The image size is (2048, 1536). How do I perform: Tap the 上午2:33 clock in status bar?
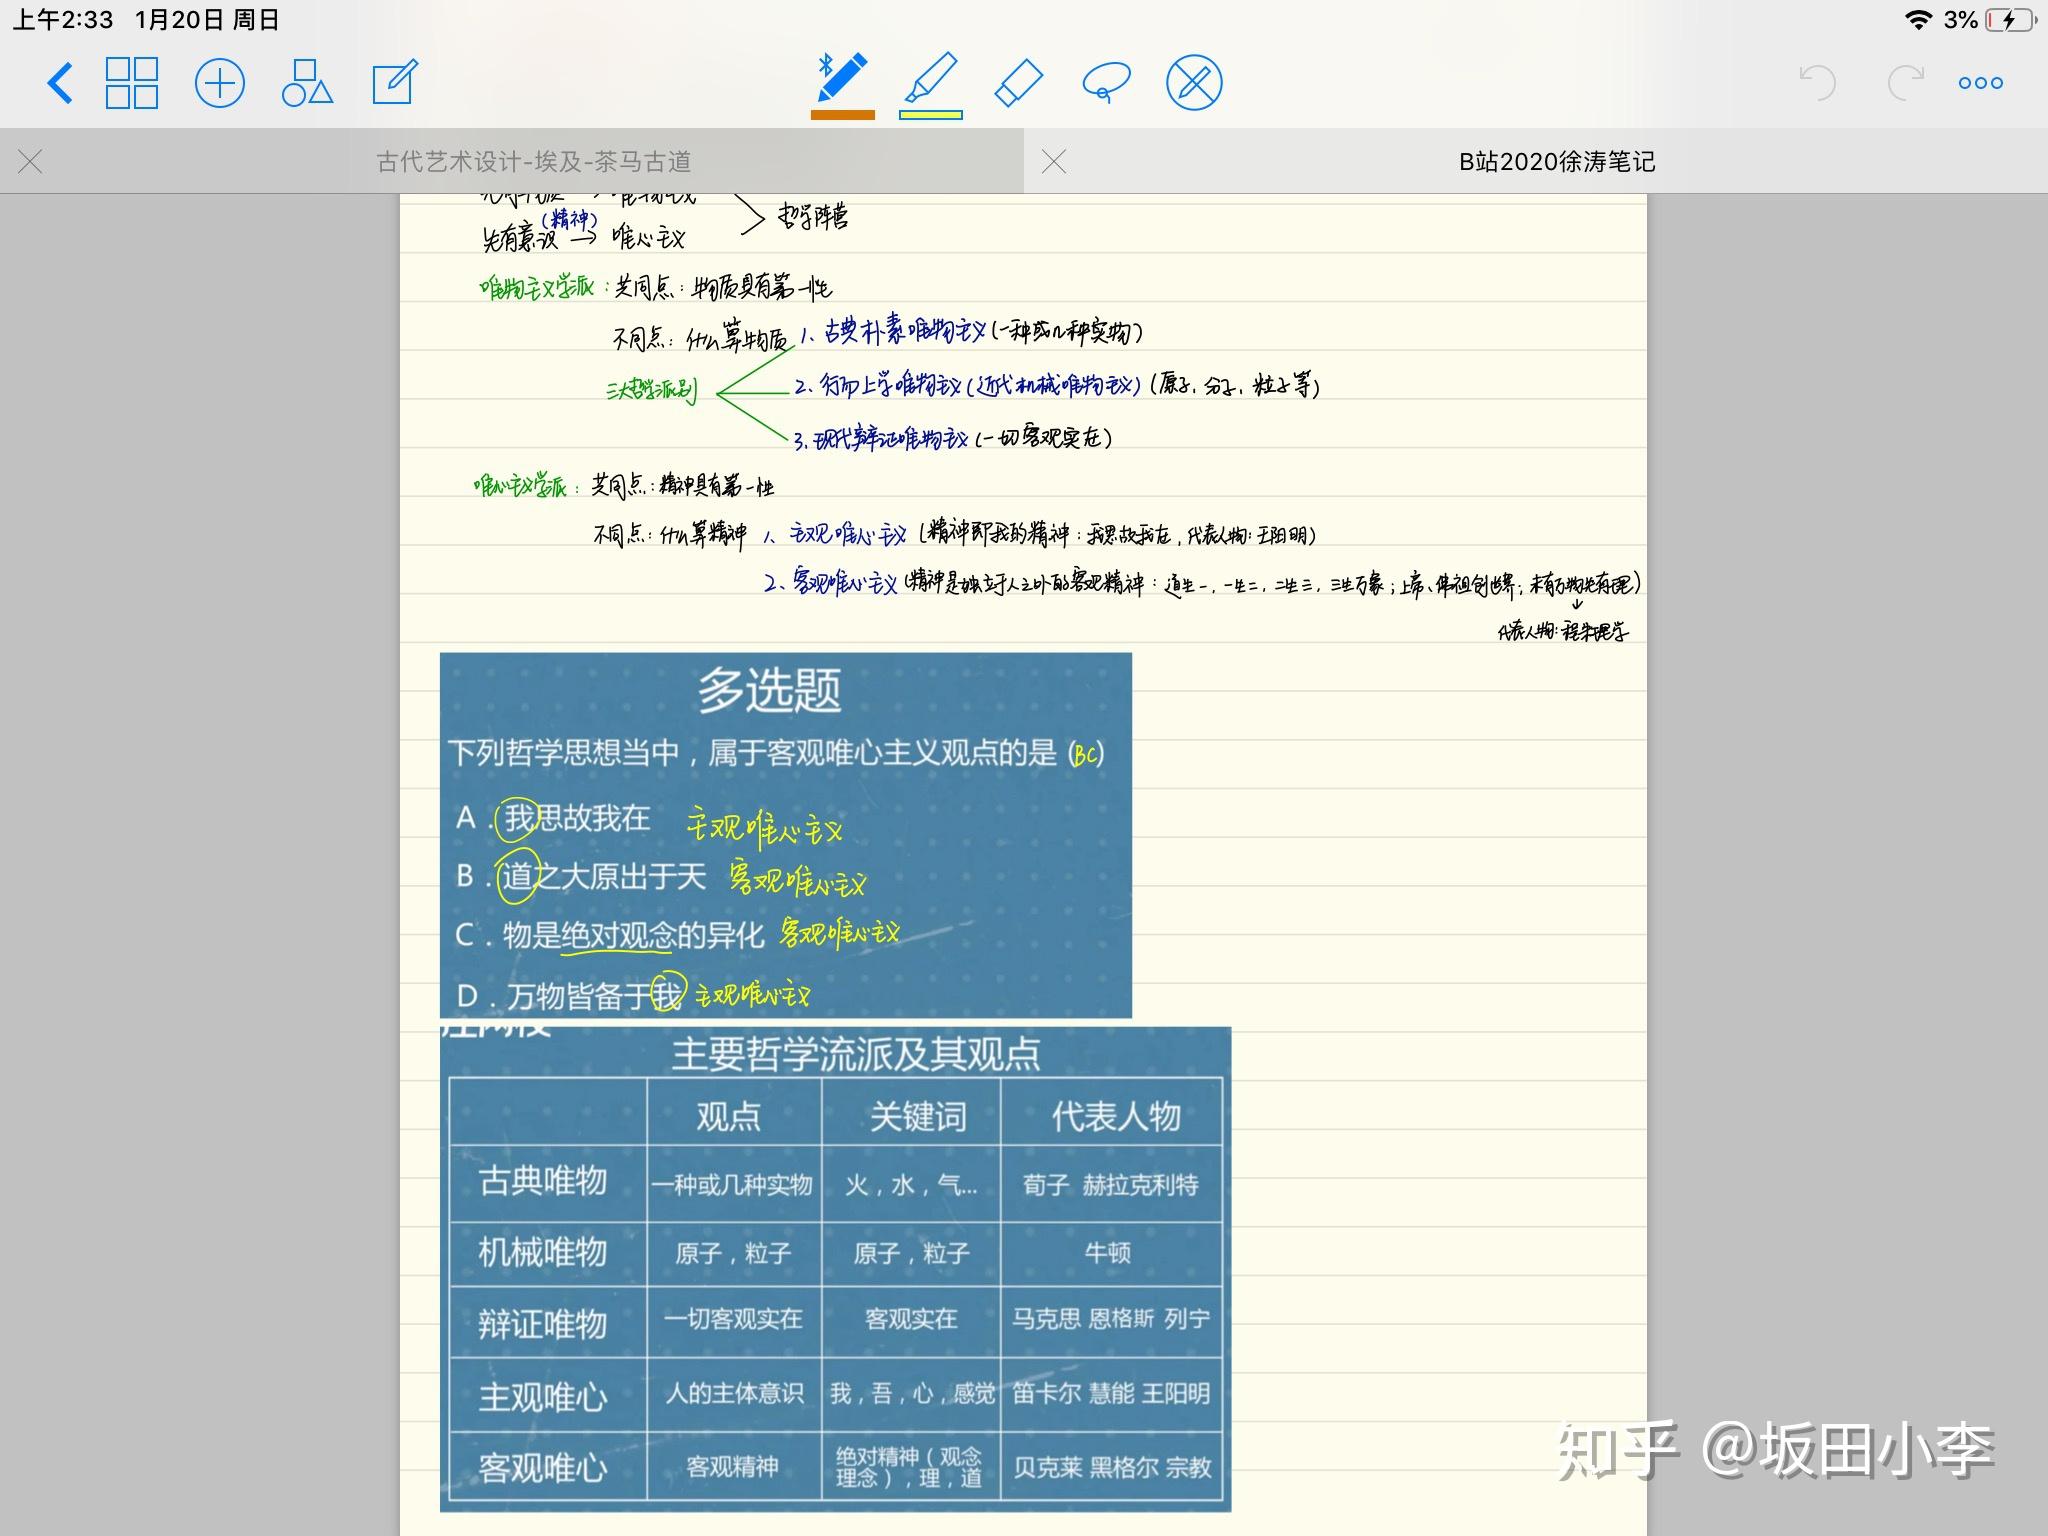pos(63,19)
